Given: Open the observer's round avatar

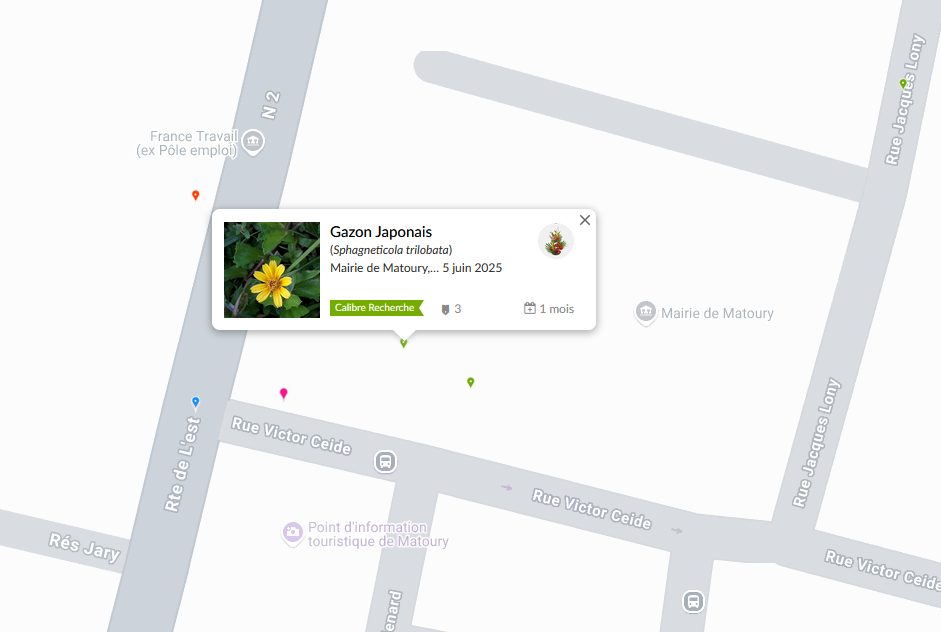Looking at the screenshot, I should pyautogui.click(x=556, y=241).
